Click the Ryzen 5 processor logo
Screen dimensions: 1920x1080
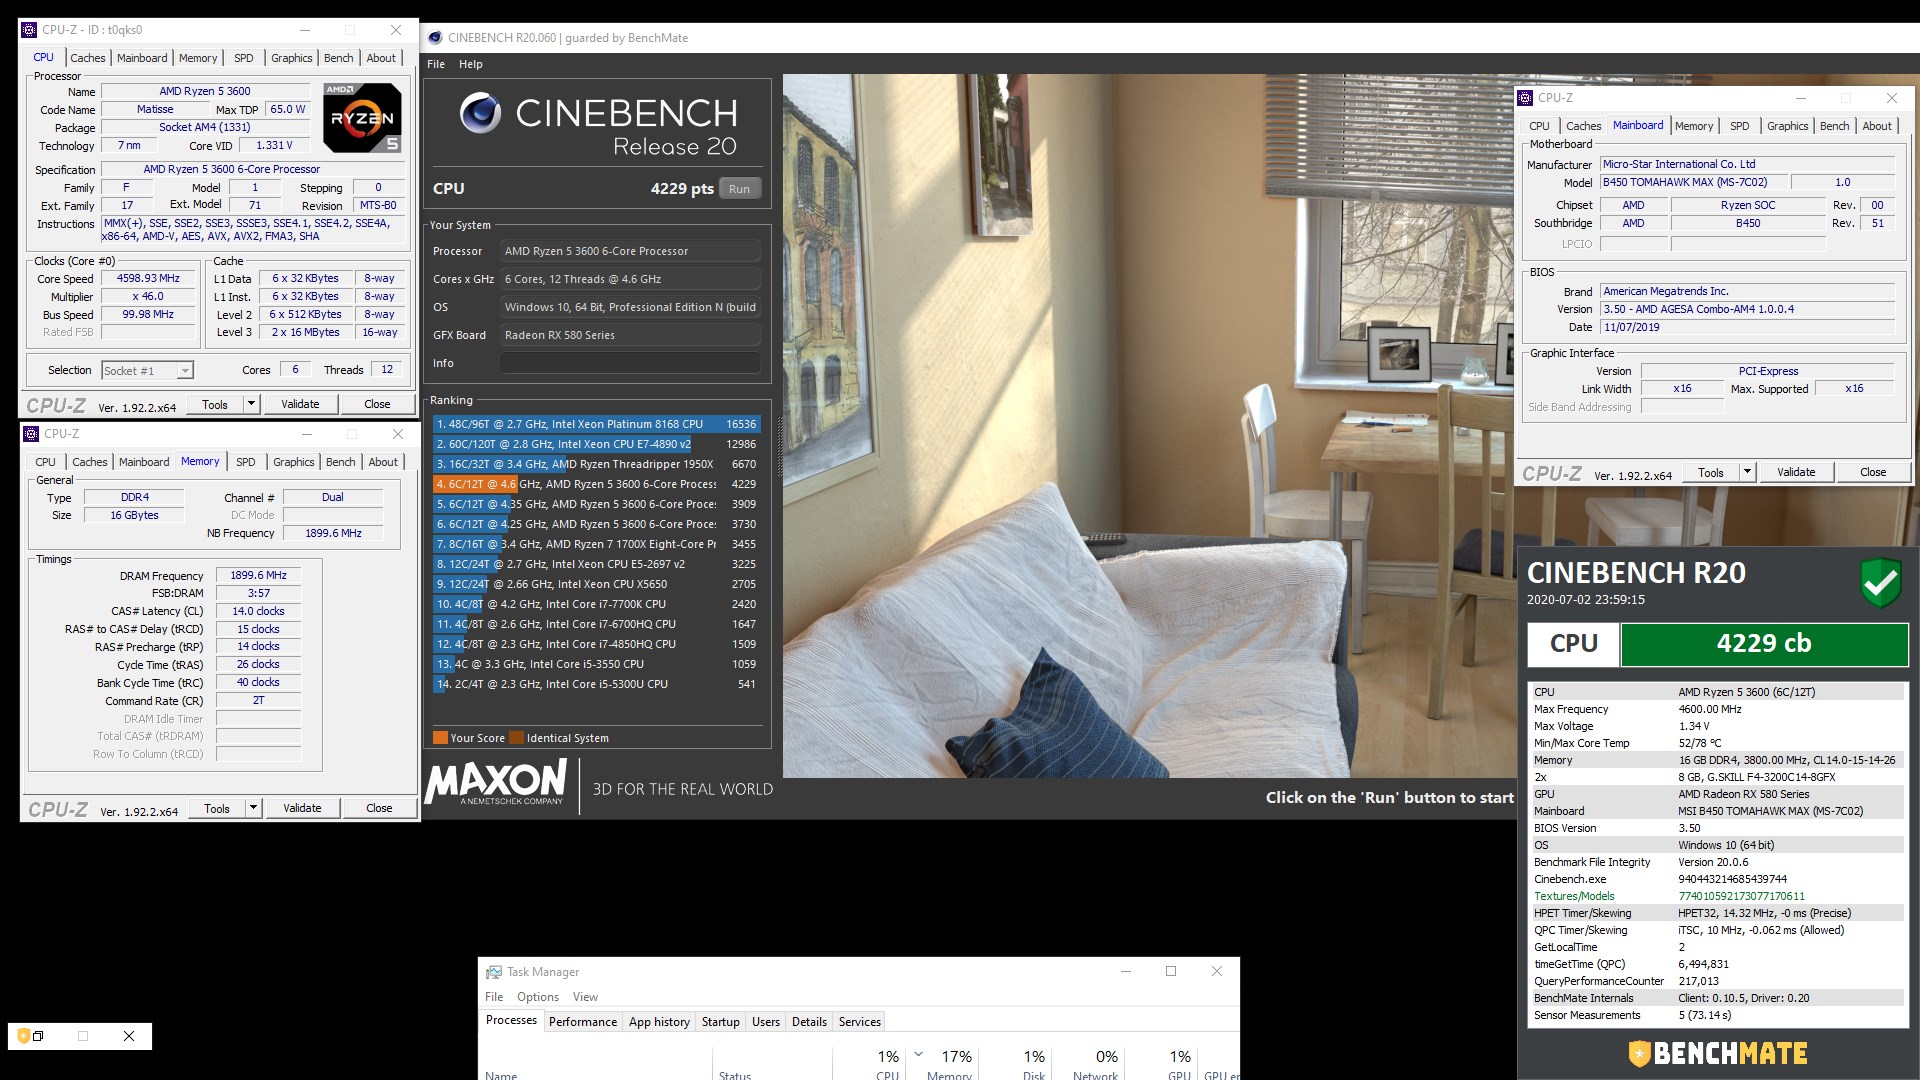pos(362,118)
